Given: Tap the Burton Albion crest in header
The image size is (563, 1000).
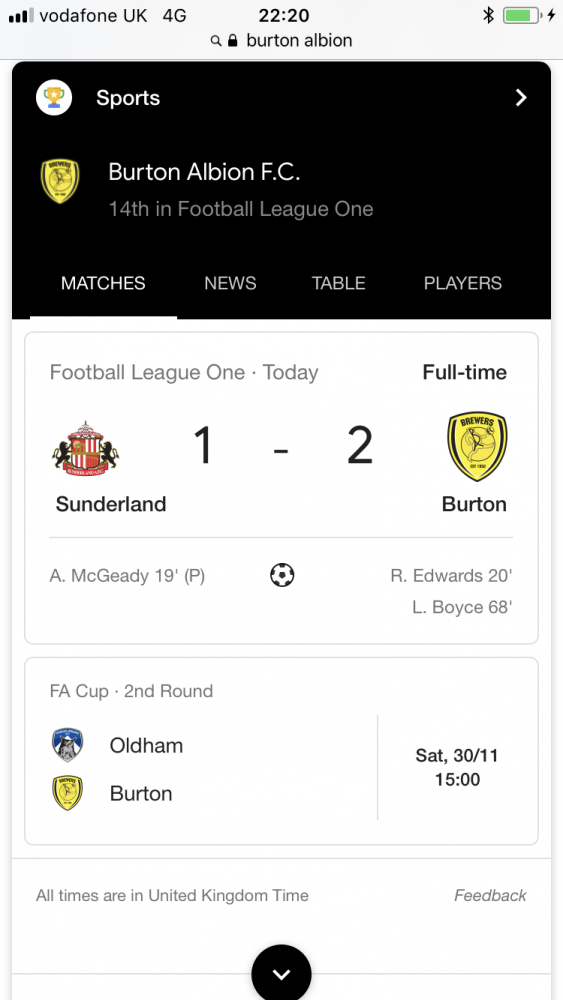Looking at the screenshot, I should click(x=60, y=182).
